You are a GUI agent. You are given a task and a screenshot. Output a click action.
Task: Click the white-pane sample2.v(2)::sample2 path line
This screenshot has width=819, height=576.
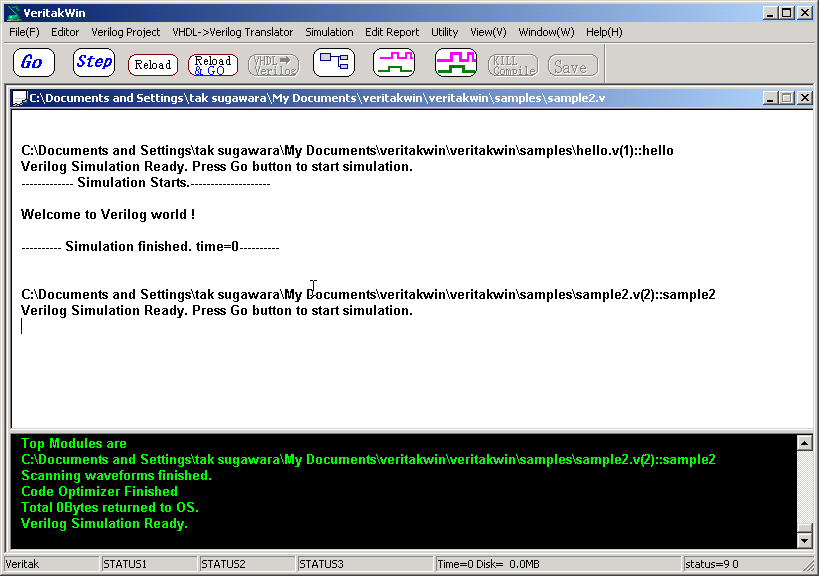(x=368, y=295)
